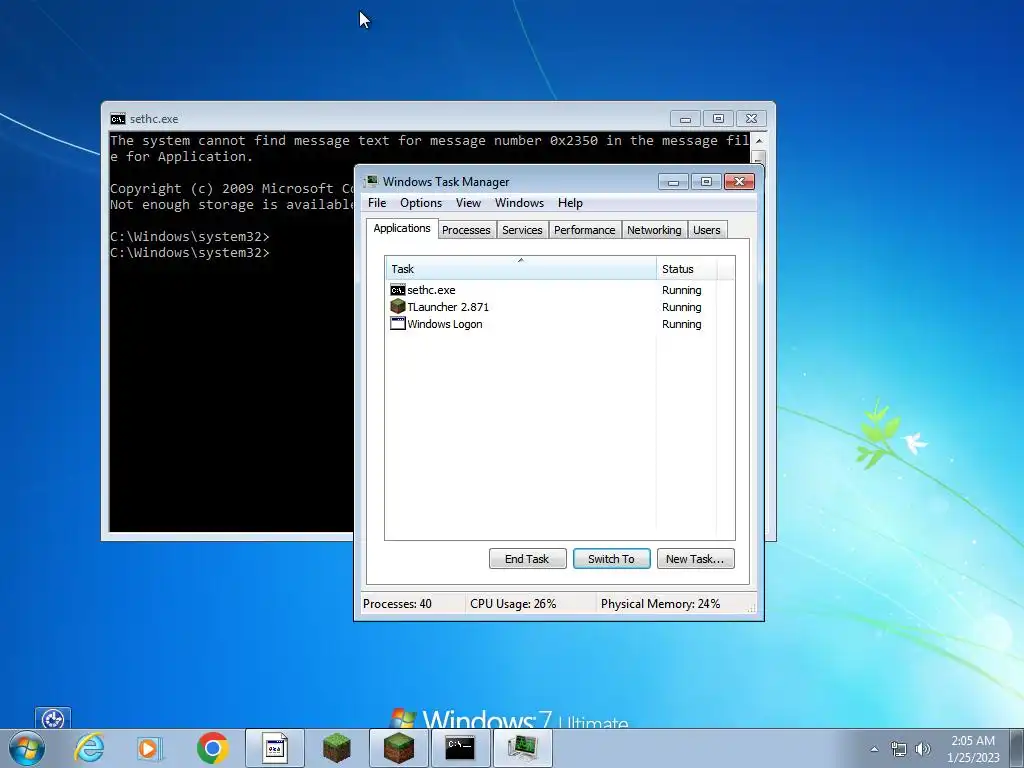Open the Options menu in Task Manager

pyautogui.click(x=421, y=203)
